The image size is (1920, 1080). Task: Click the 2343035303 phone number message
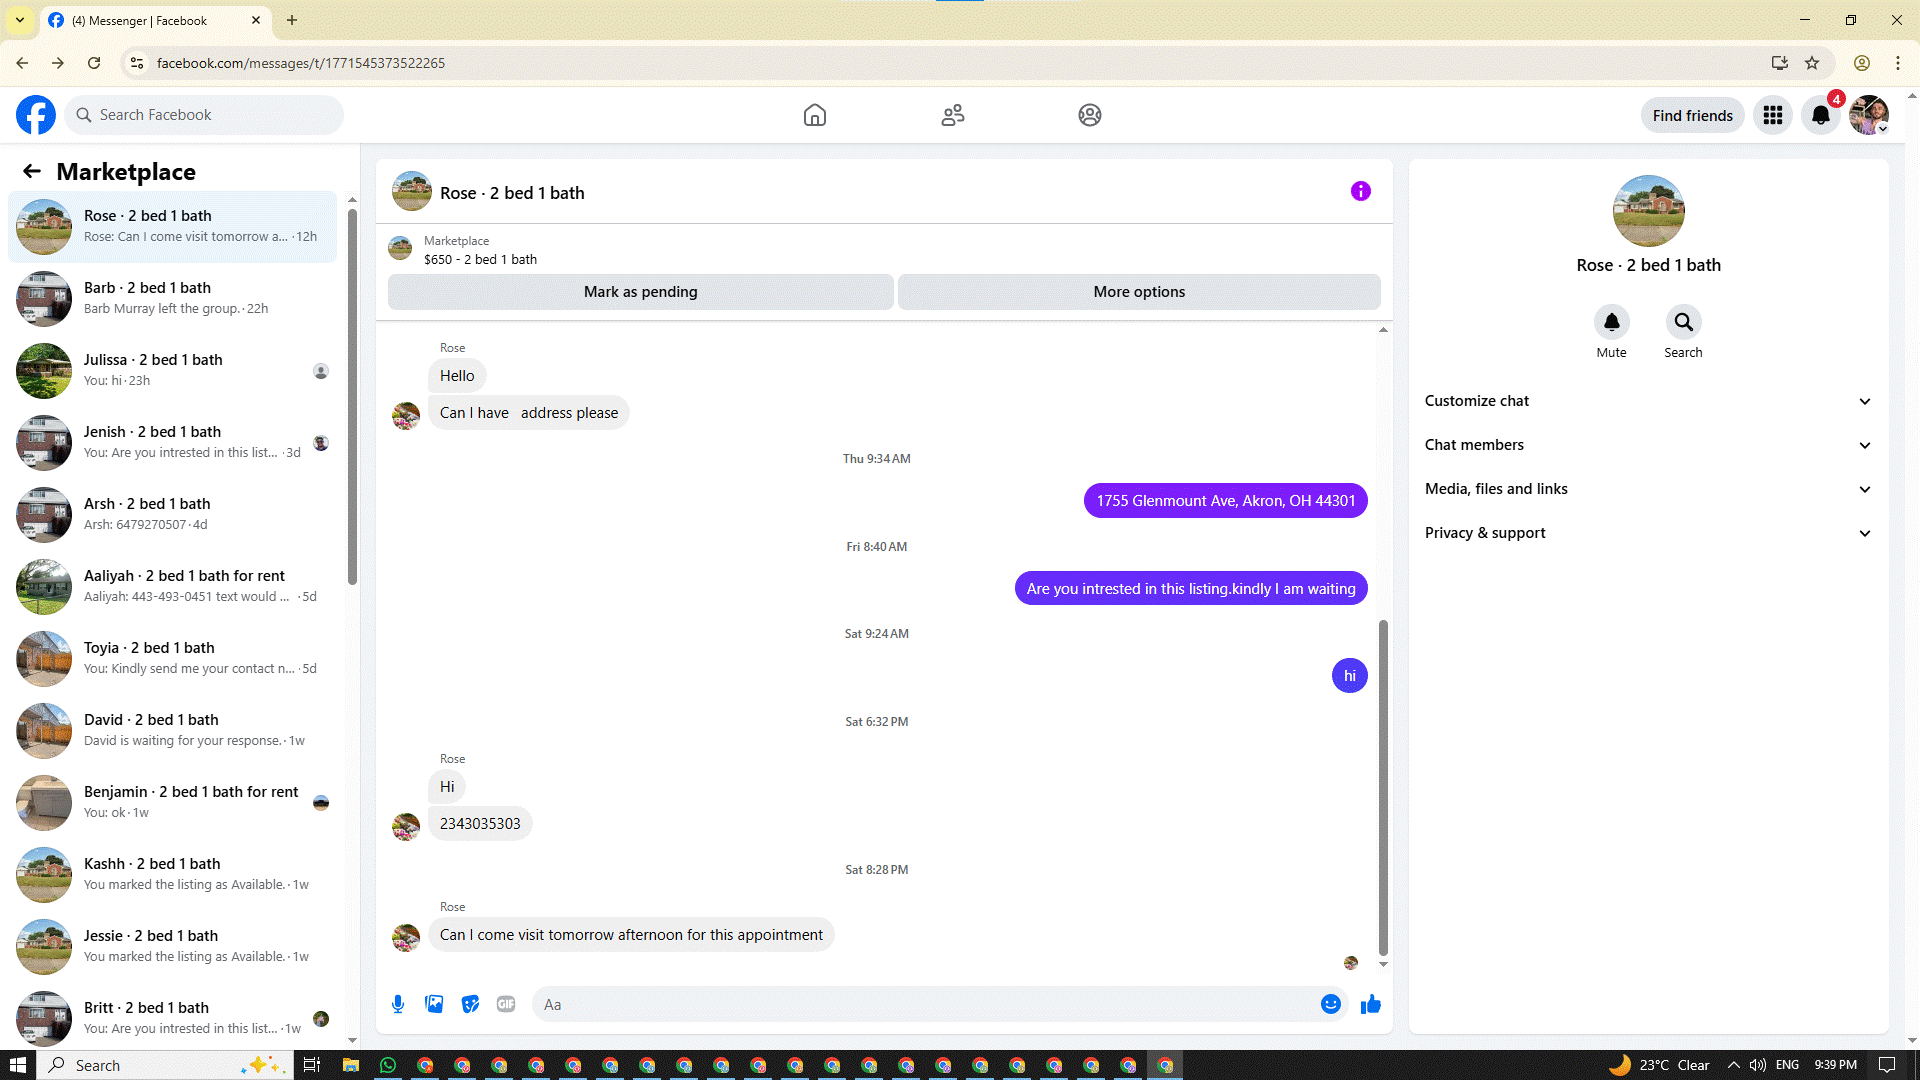pos(480,824)
